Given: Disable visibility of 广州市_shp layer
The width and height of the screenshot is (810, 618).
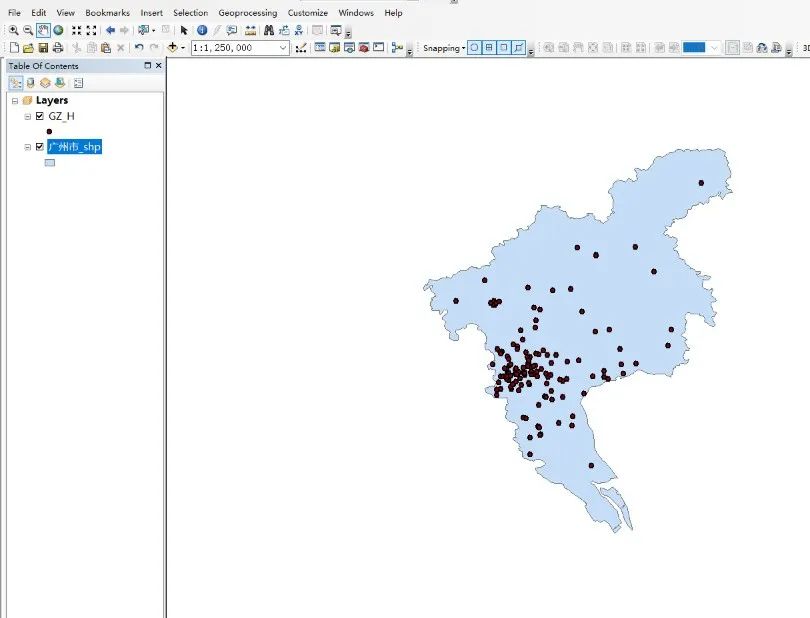Looking at the screenshot, I should click(40, 147).
